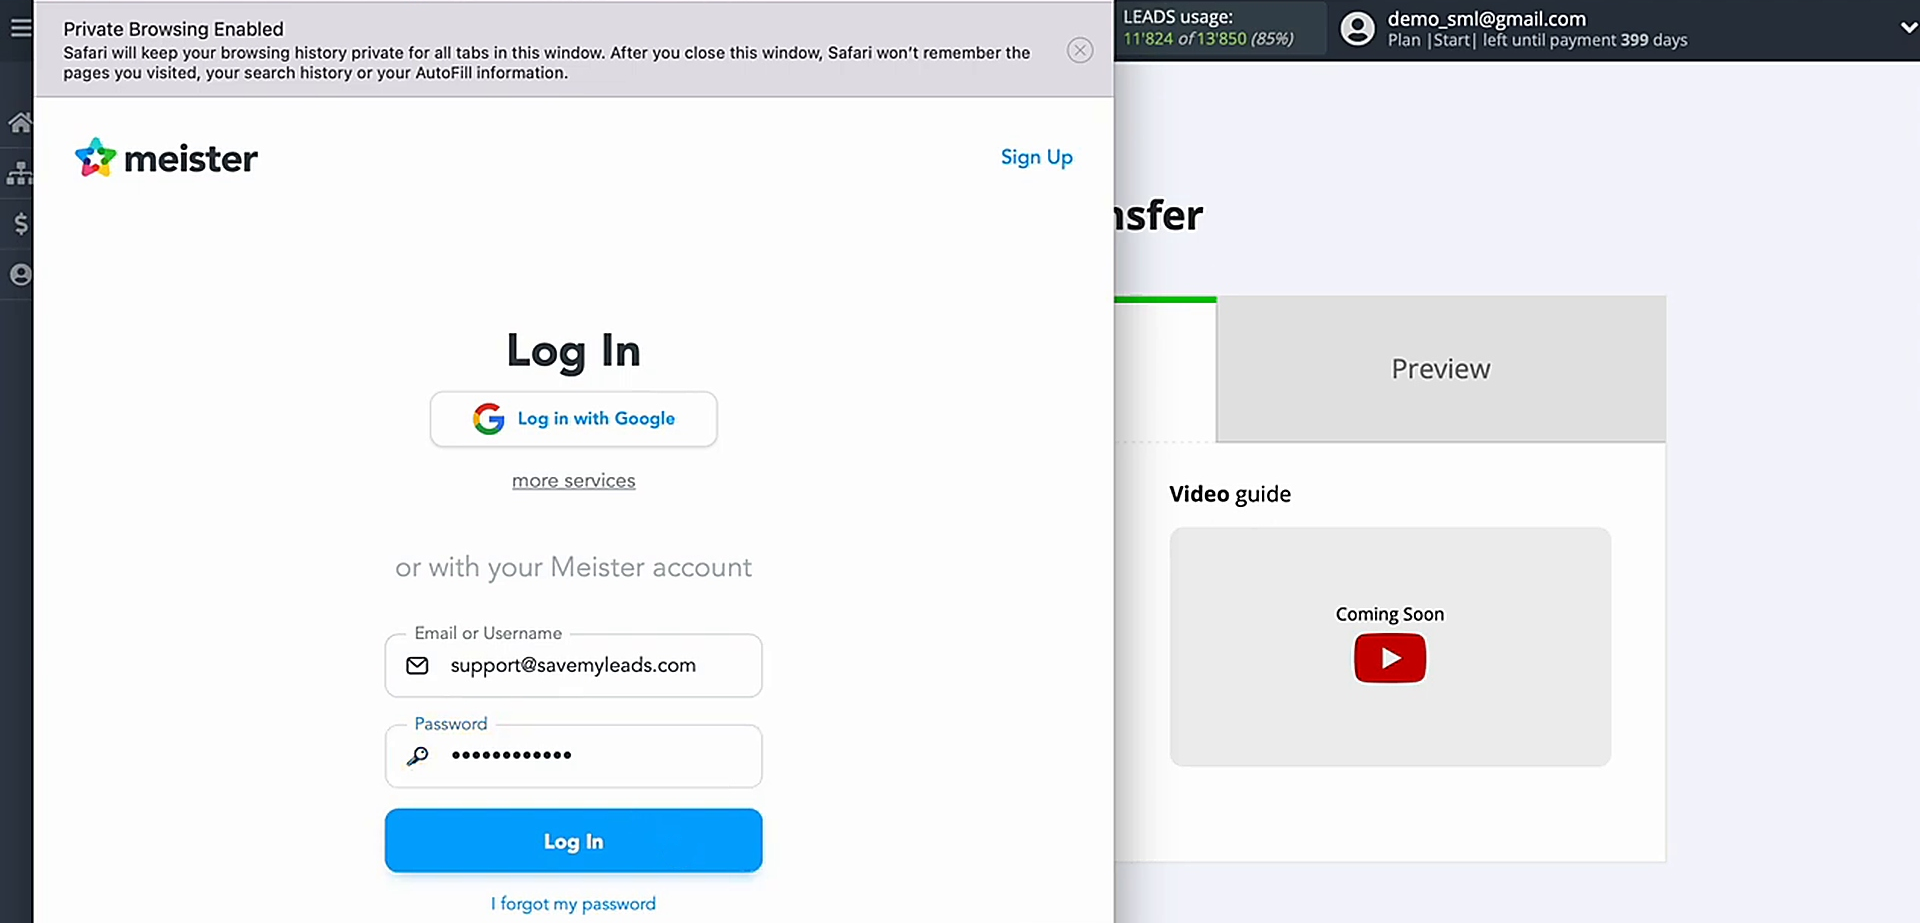Open the Sign Up link
This screenshot has height=923, width=1920.
[1036, 157]
